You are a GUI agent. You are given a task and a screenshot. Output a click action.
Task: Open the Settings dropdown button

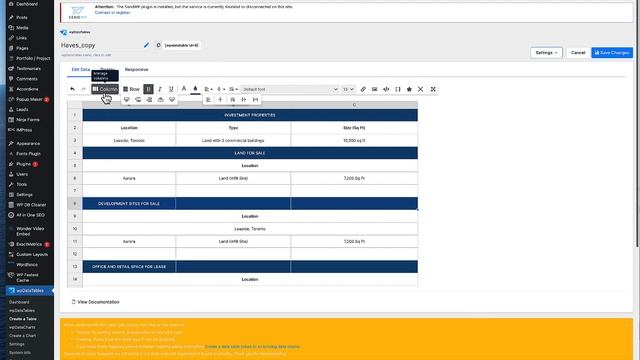coord(546,53)
